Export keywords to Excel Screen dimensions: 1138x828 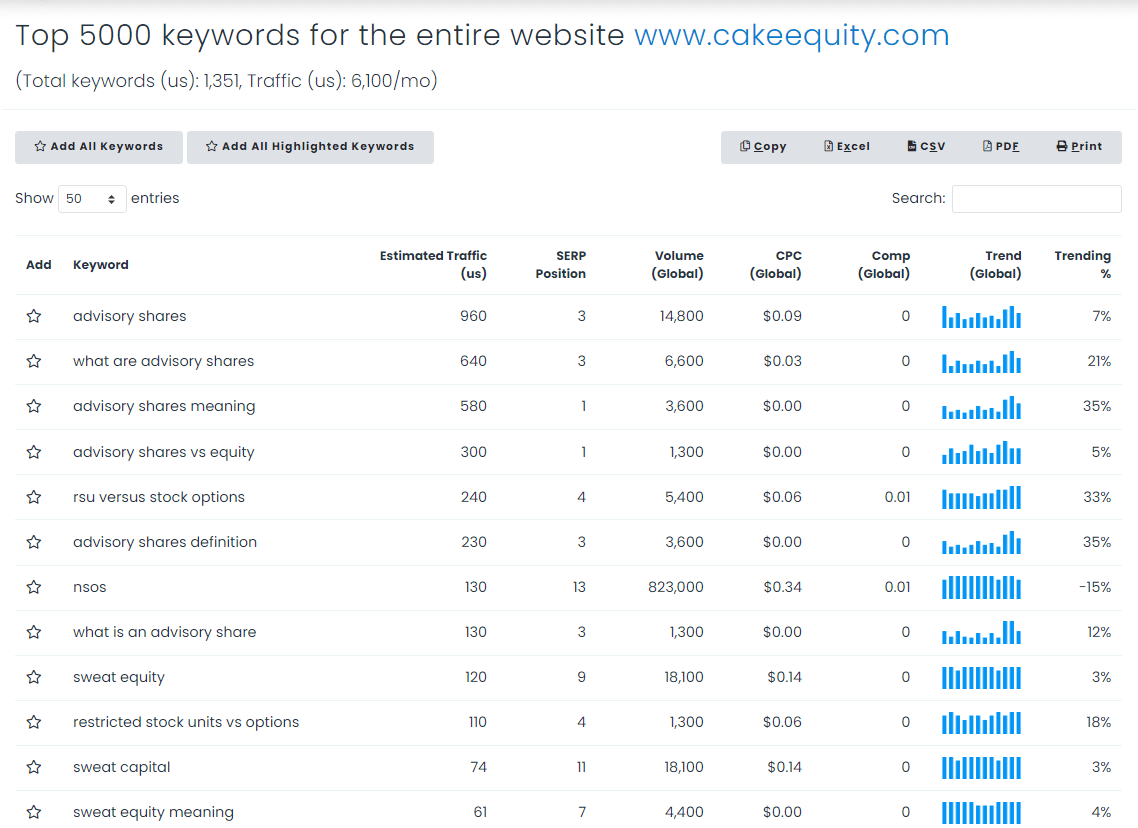[x=846, y=146]
